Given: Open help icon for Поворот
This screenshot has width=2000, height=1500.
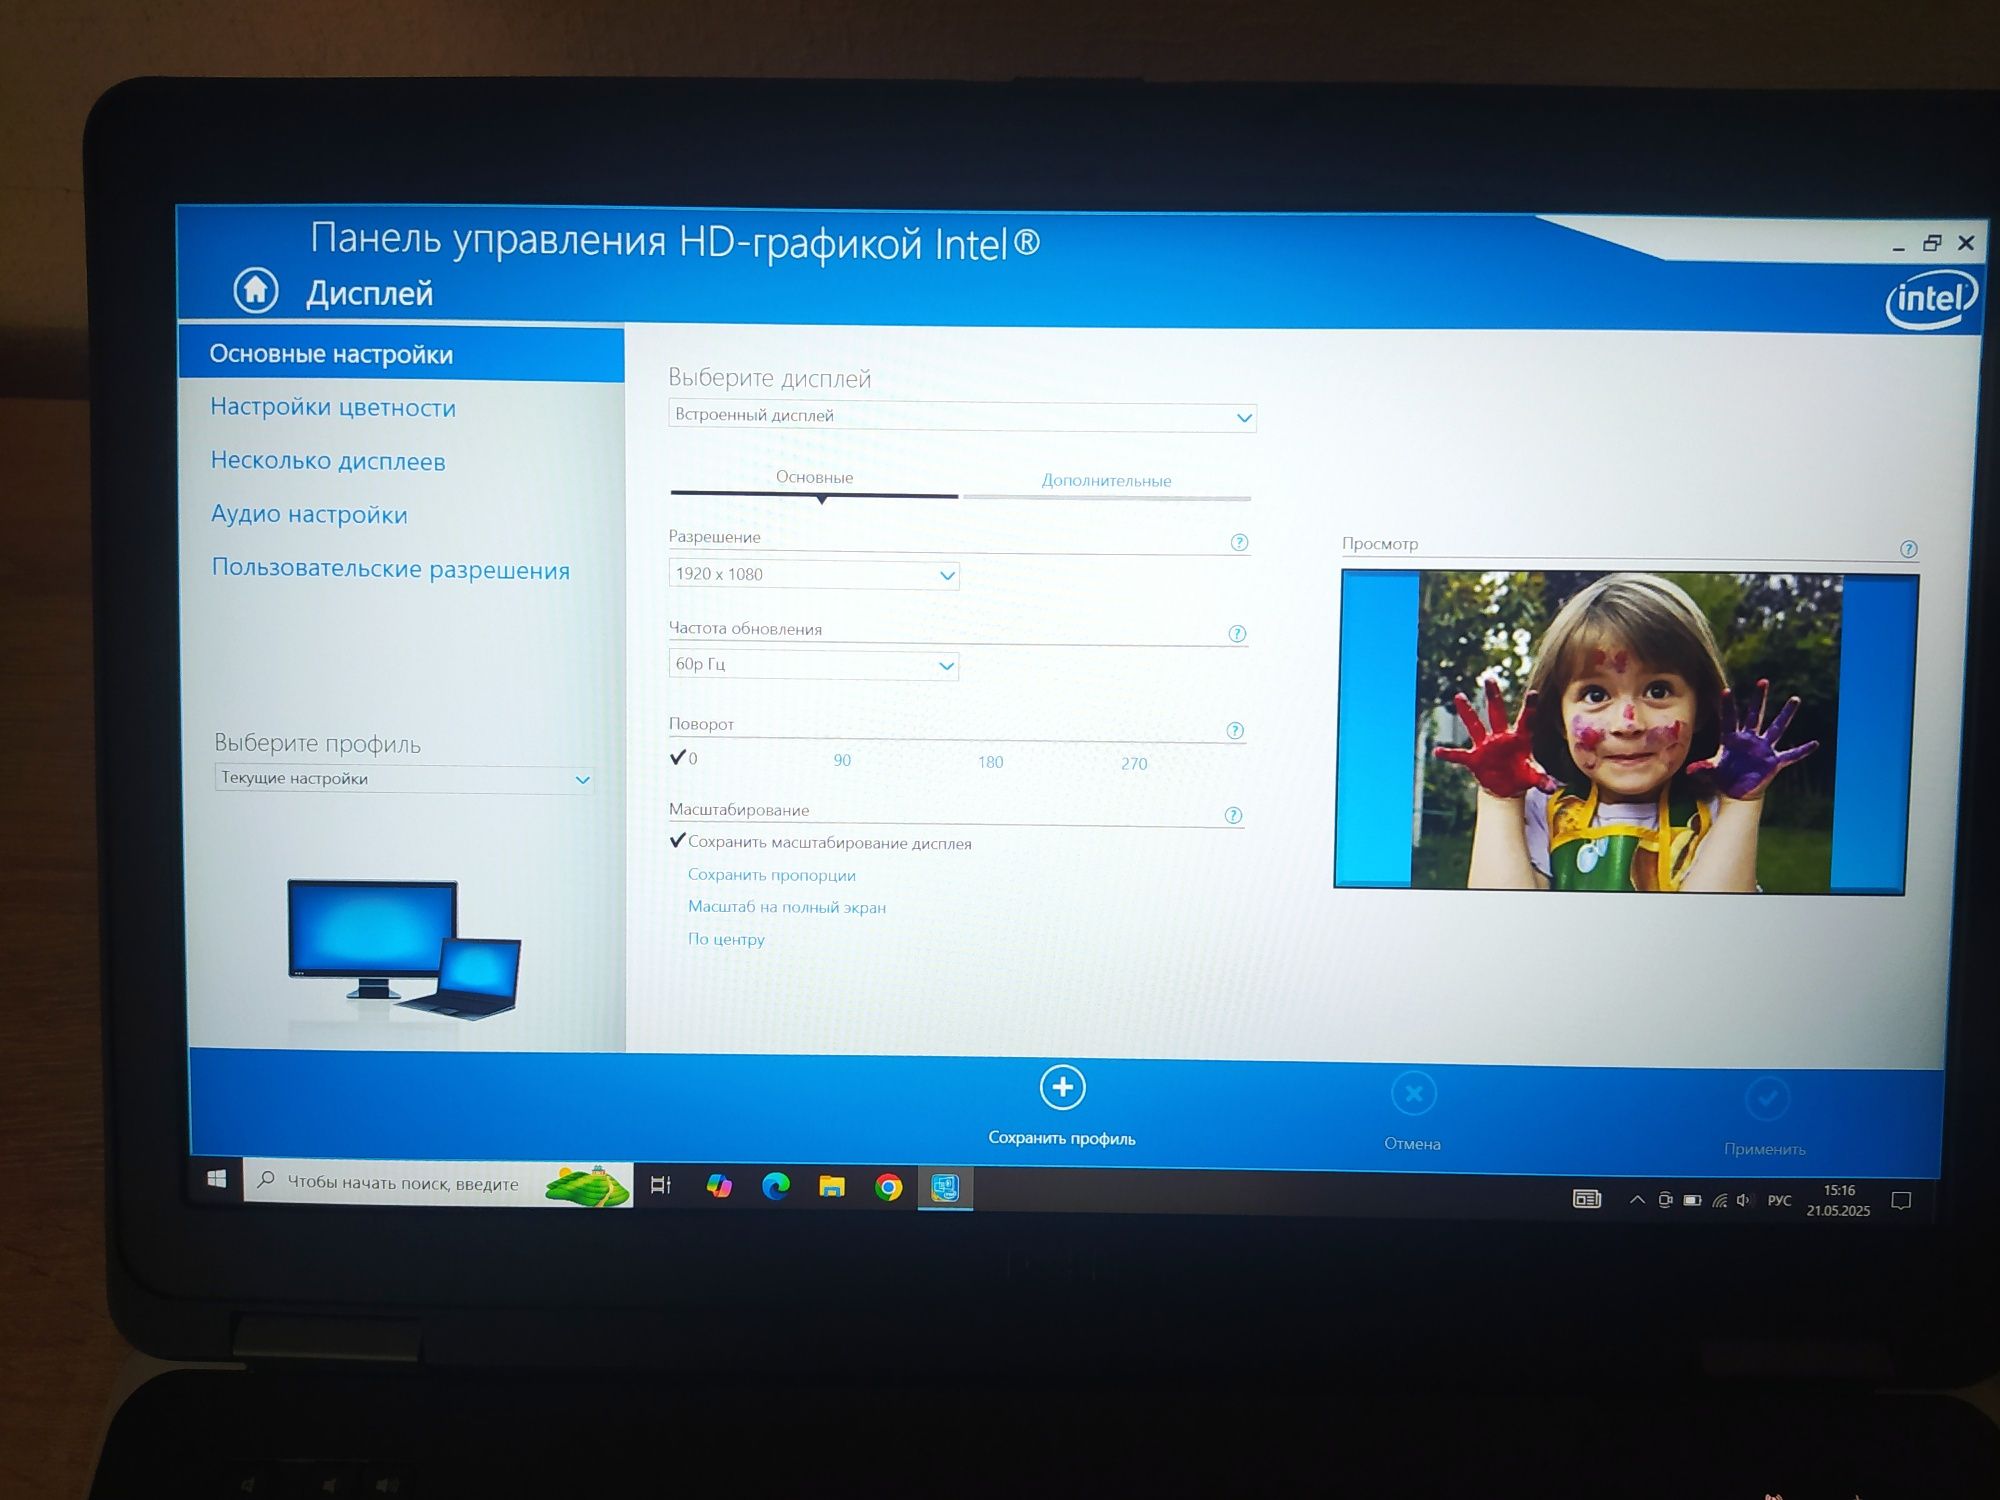Looking at the screenshot, I should [x=1235, y=730].
